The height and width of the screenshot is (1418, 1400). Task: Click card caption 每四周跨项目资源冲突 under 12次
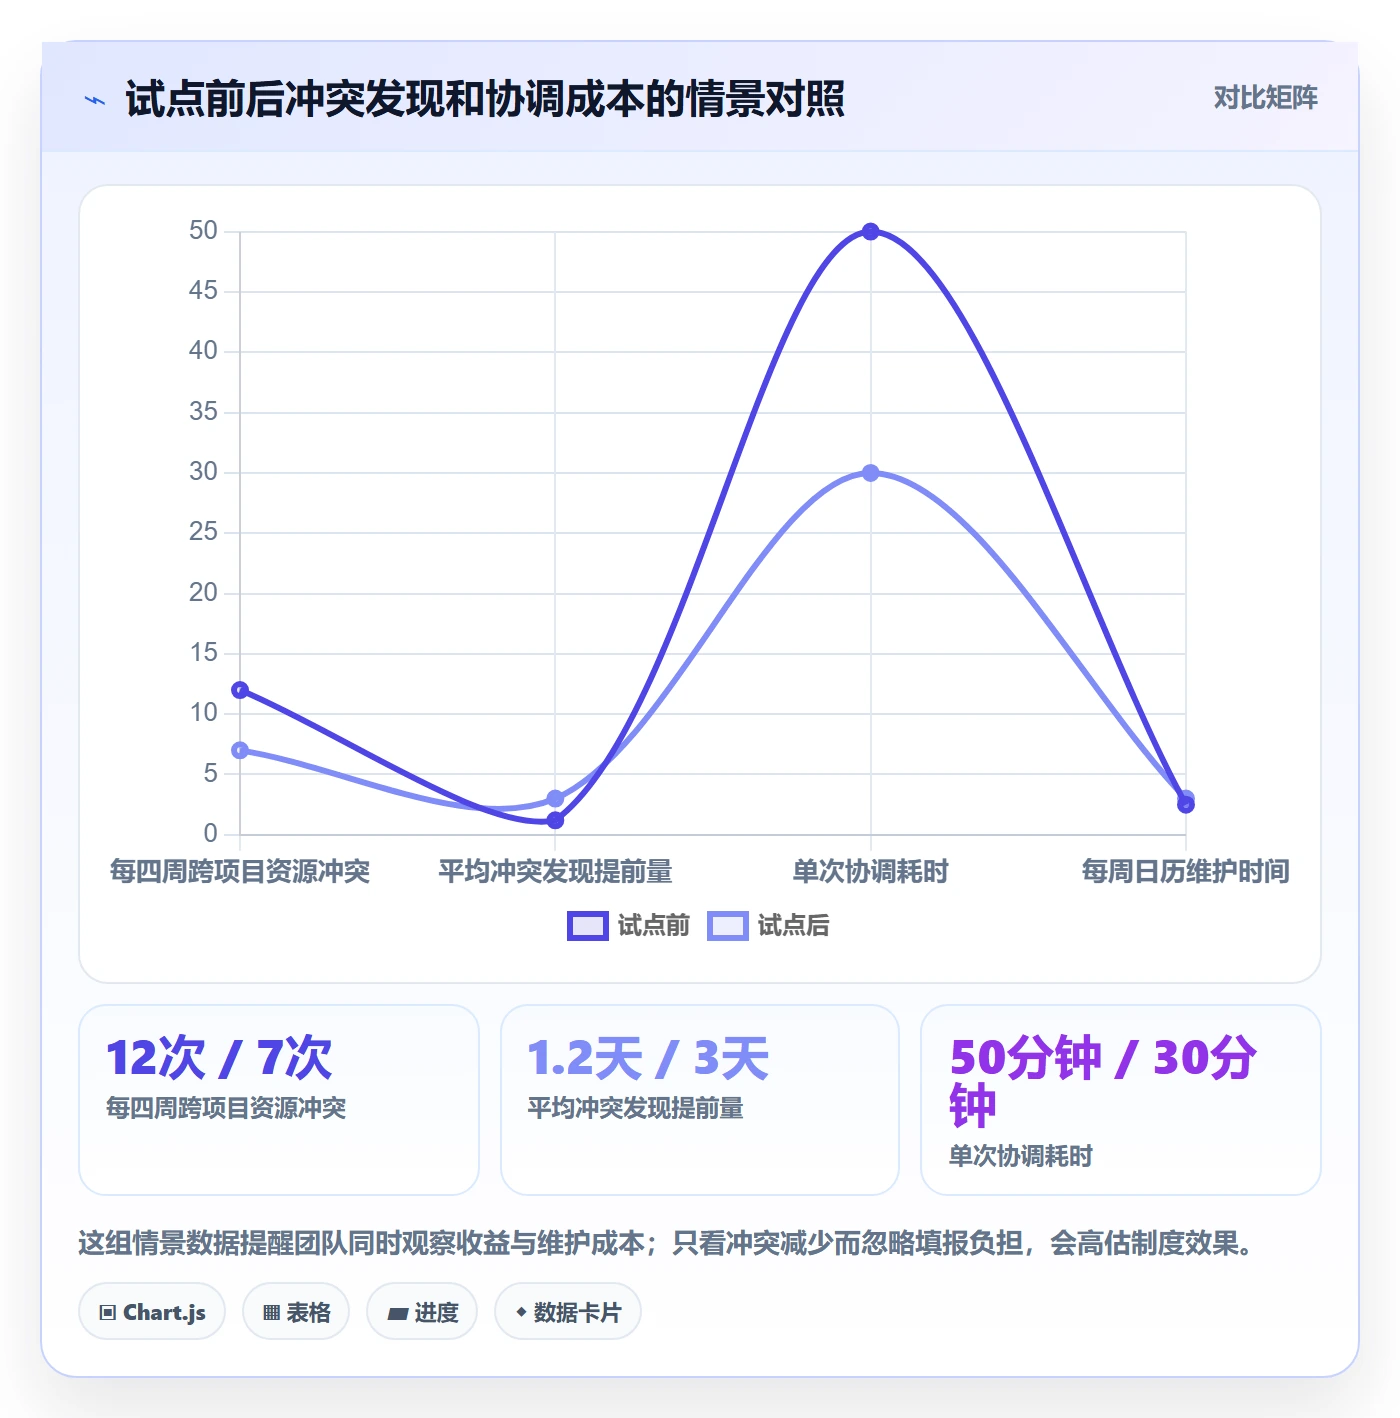226,1109
